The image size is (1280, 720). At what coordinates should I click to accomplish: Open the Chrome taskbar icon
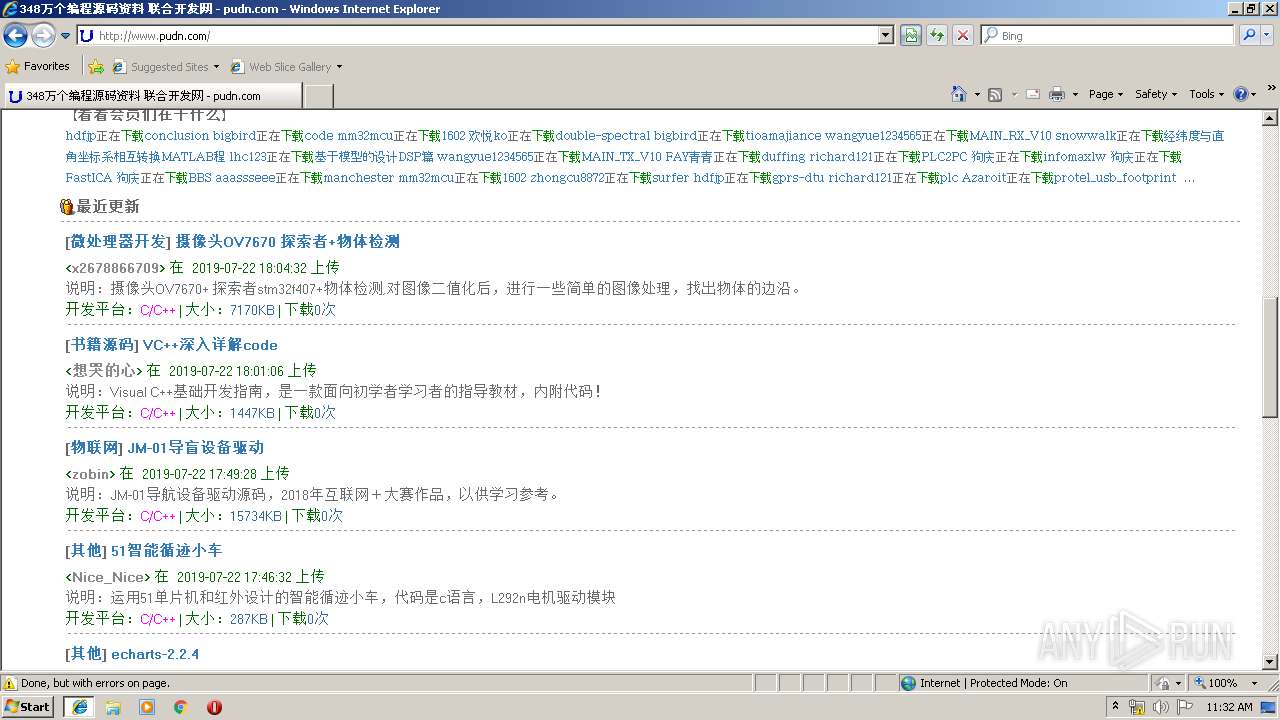(x=181, y=707)
